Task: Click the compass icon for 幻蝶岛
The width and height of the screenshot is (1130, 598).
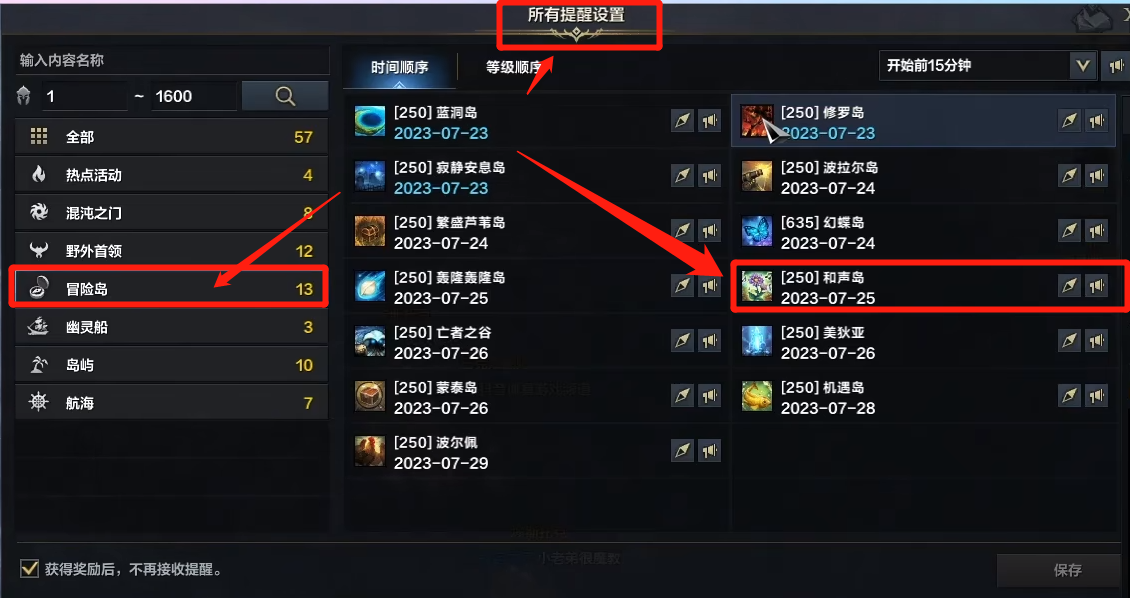Action: pos(1069,231)
